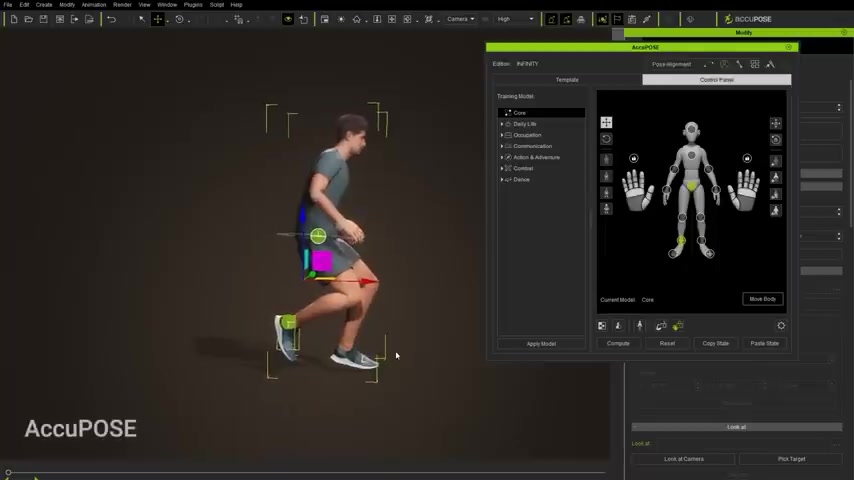Select the Core training model
The width and height of the screenshot is (854, 480).
541,113
